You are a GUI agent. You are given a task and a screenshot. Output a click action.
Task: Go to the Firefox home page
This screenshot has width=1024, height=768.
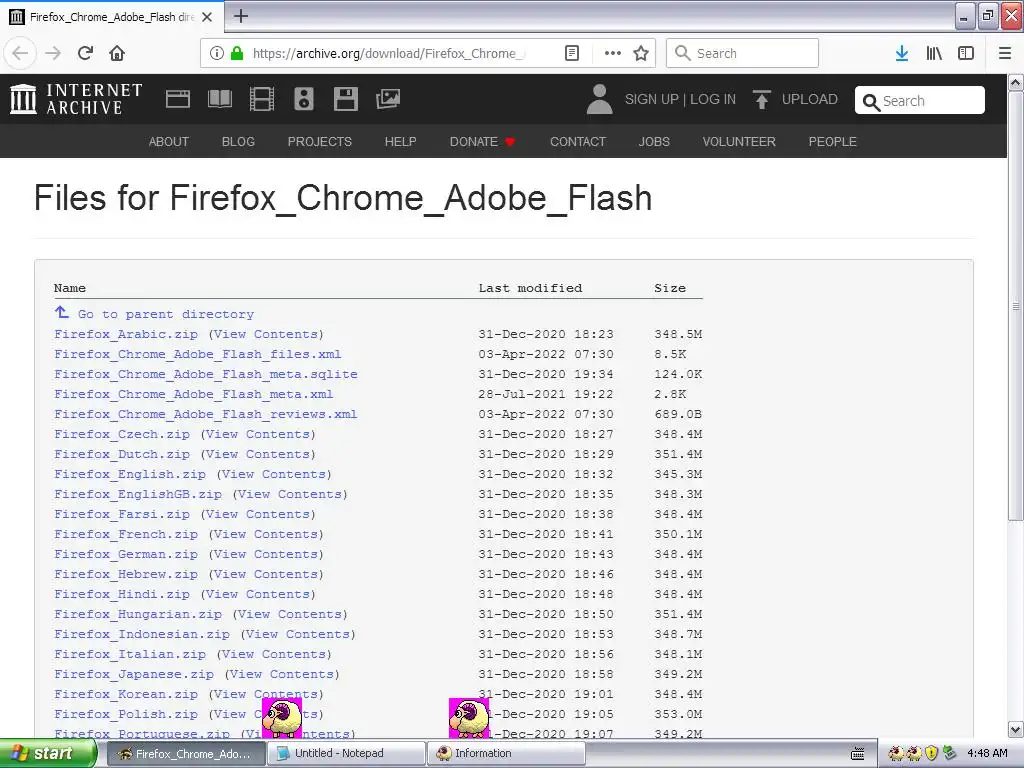pos(117,53)
